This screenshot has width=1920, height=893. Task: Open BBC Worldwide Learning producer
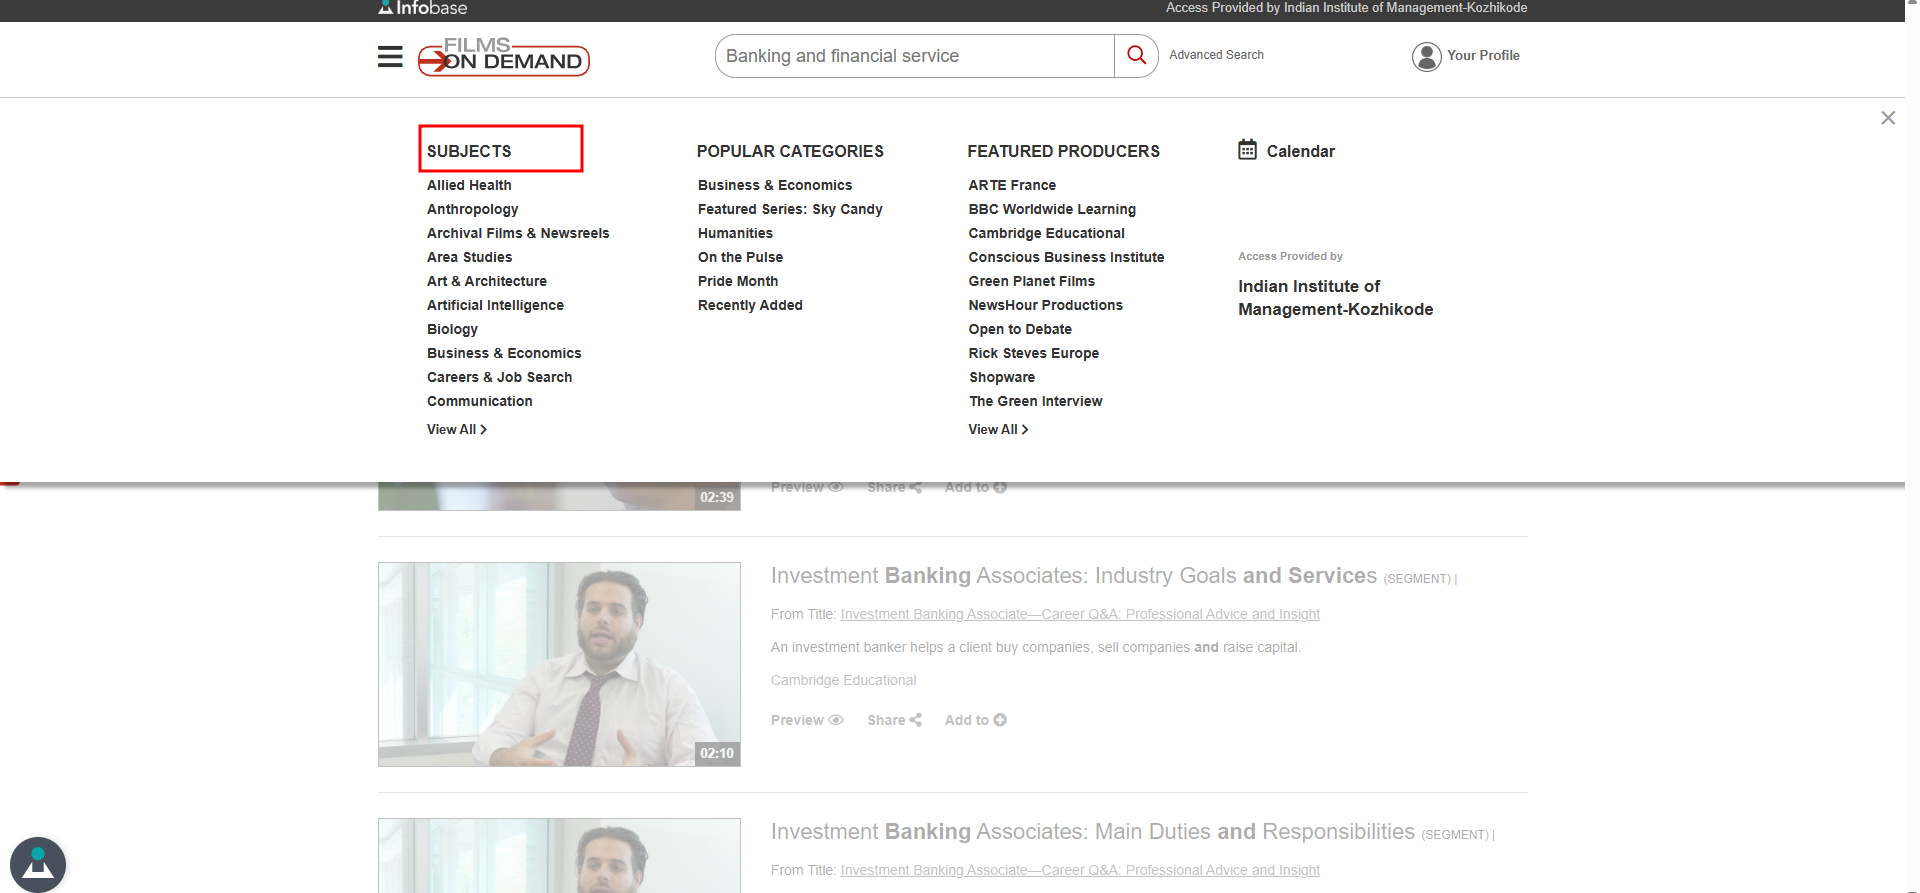click(1051, 209)
